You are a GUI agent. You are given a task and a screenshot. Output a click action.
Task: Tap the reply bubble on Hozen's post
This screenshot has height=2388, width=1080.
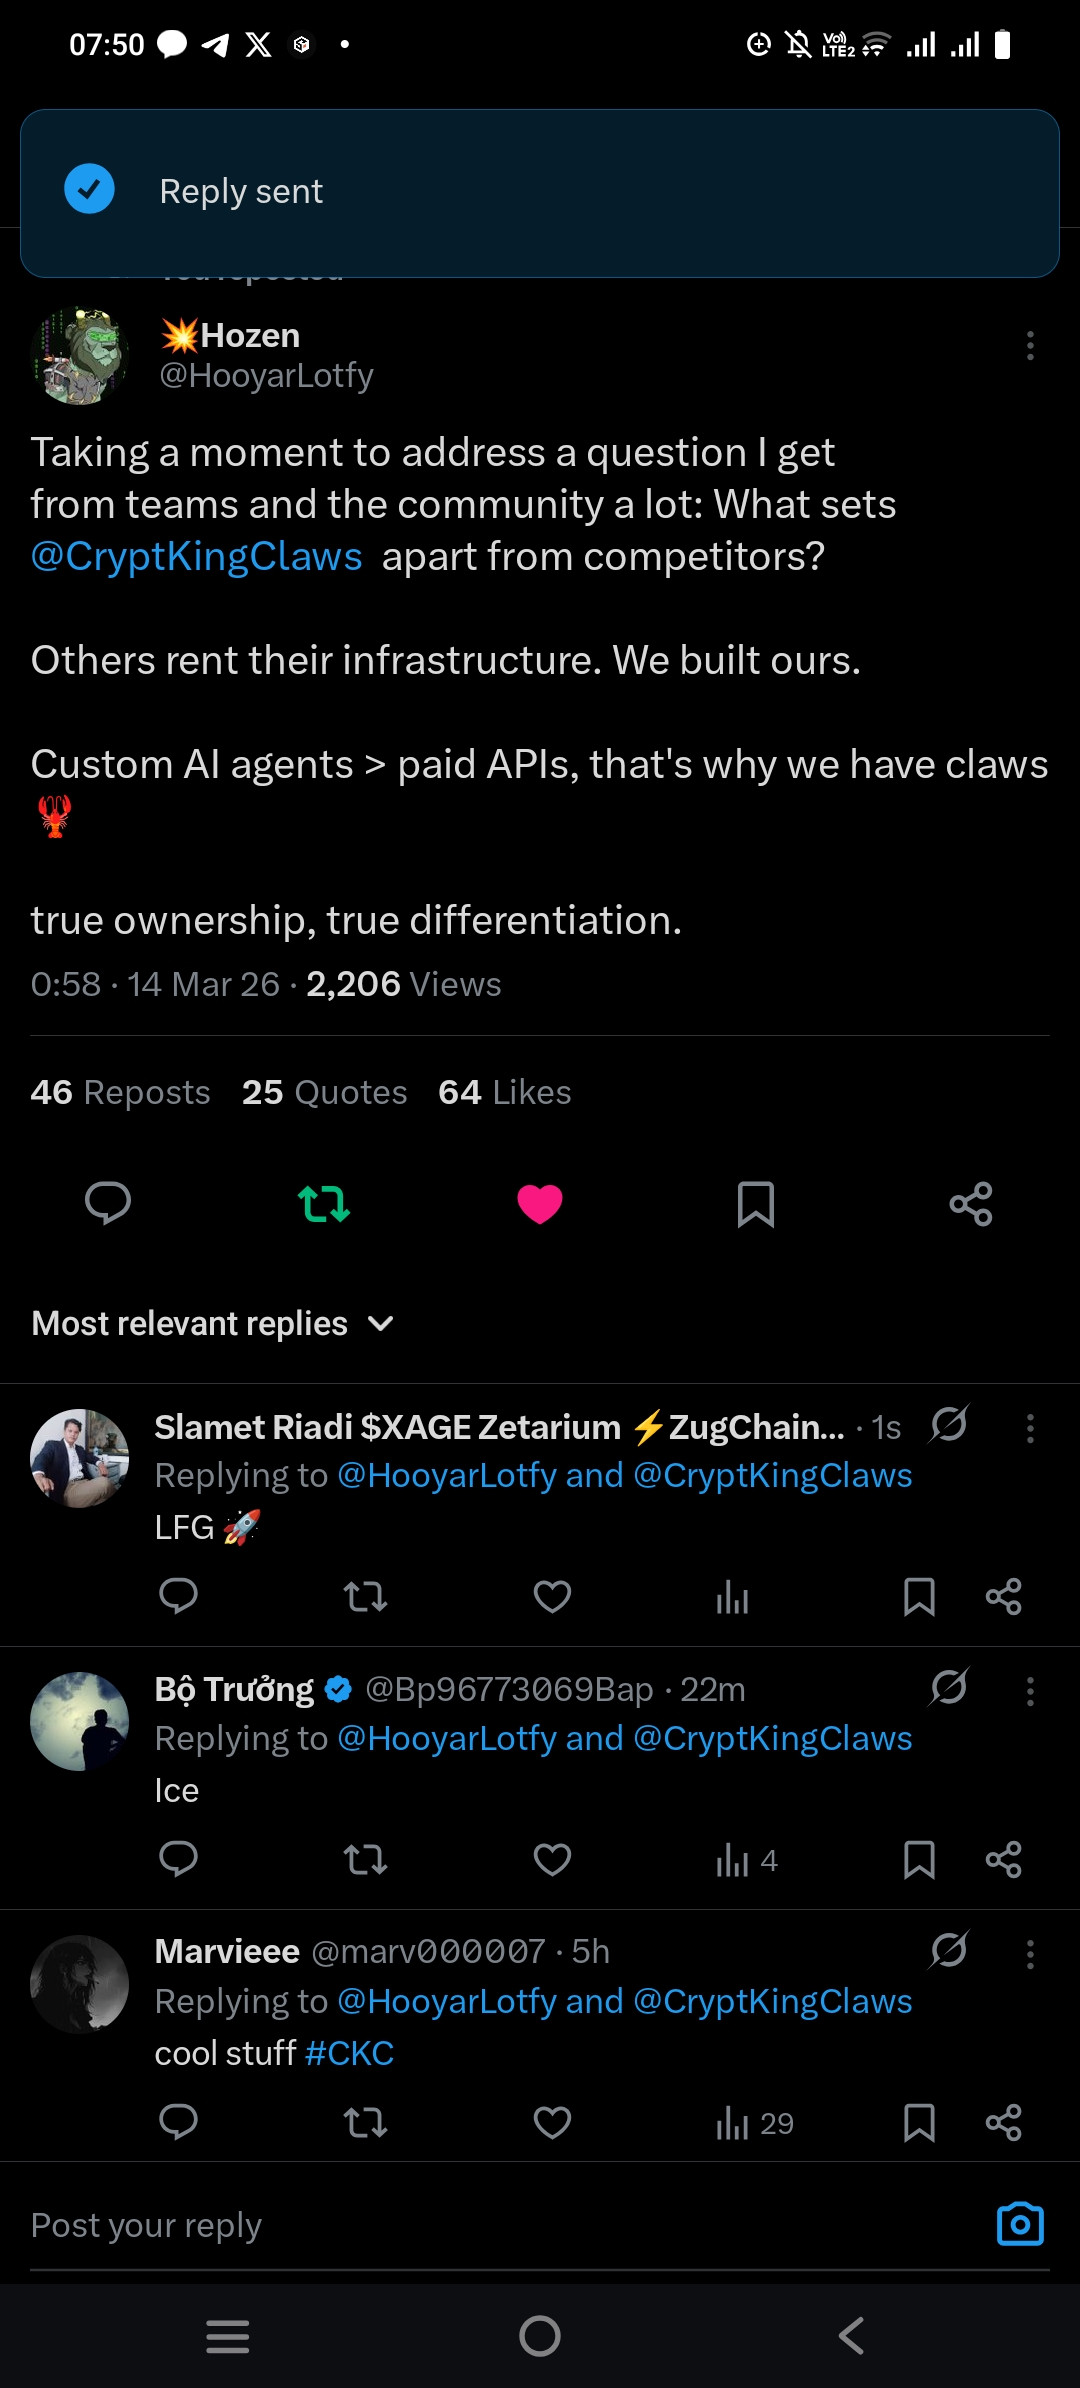pyautogui.click(x=108, y=1203)
